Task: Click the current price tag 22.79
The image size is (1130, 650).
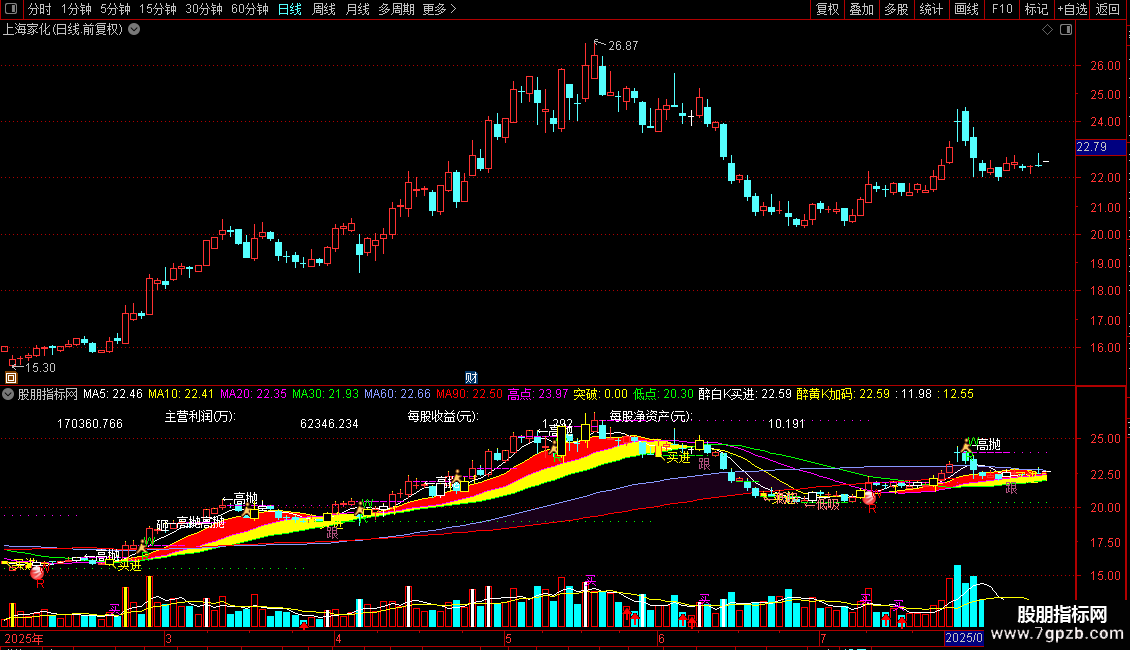Action: click(x=1100, y=147)
